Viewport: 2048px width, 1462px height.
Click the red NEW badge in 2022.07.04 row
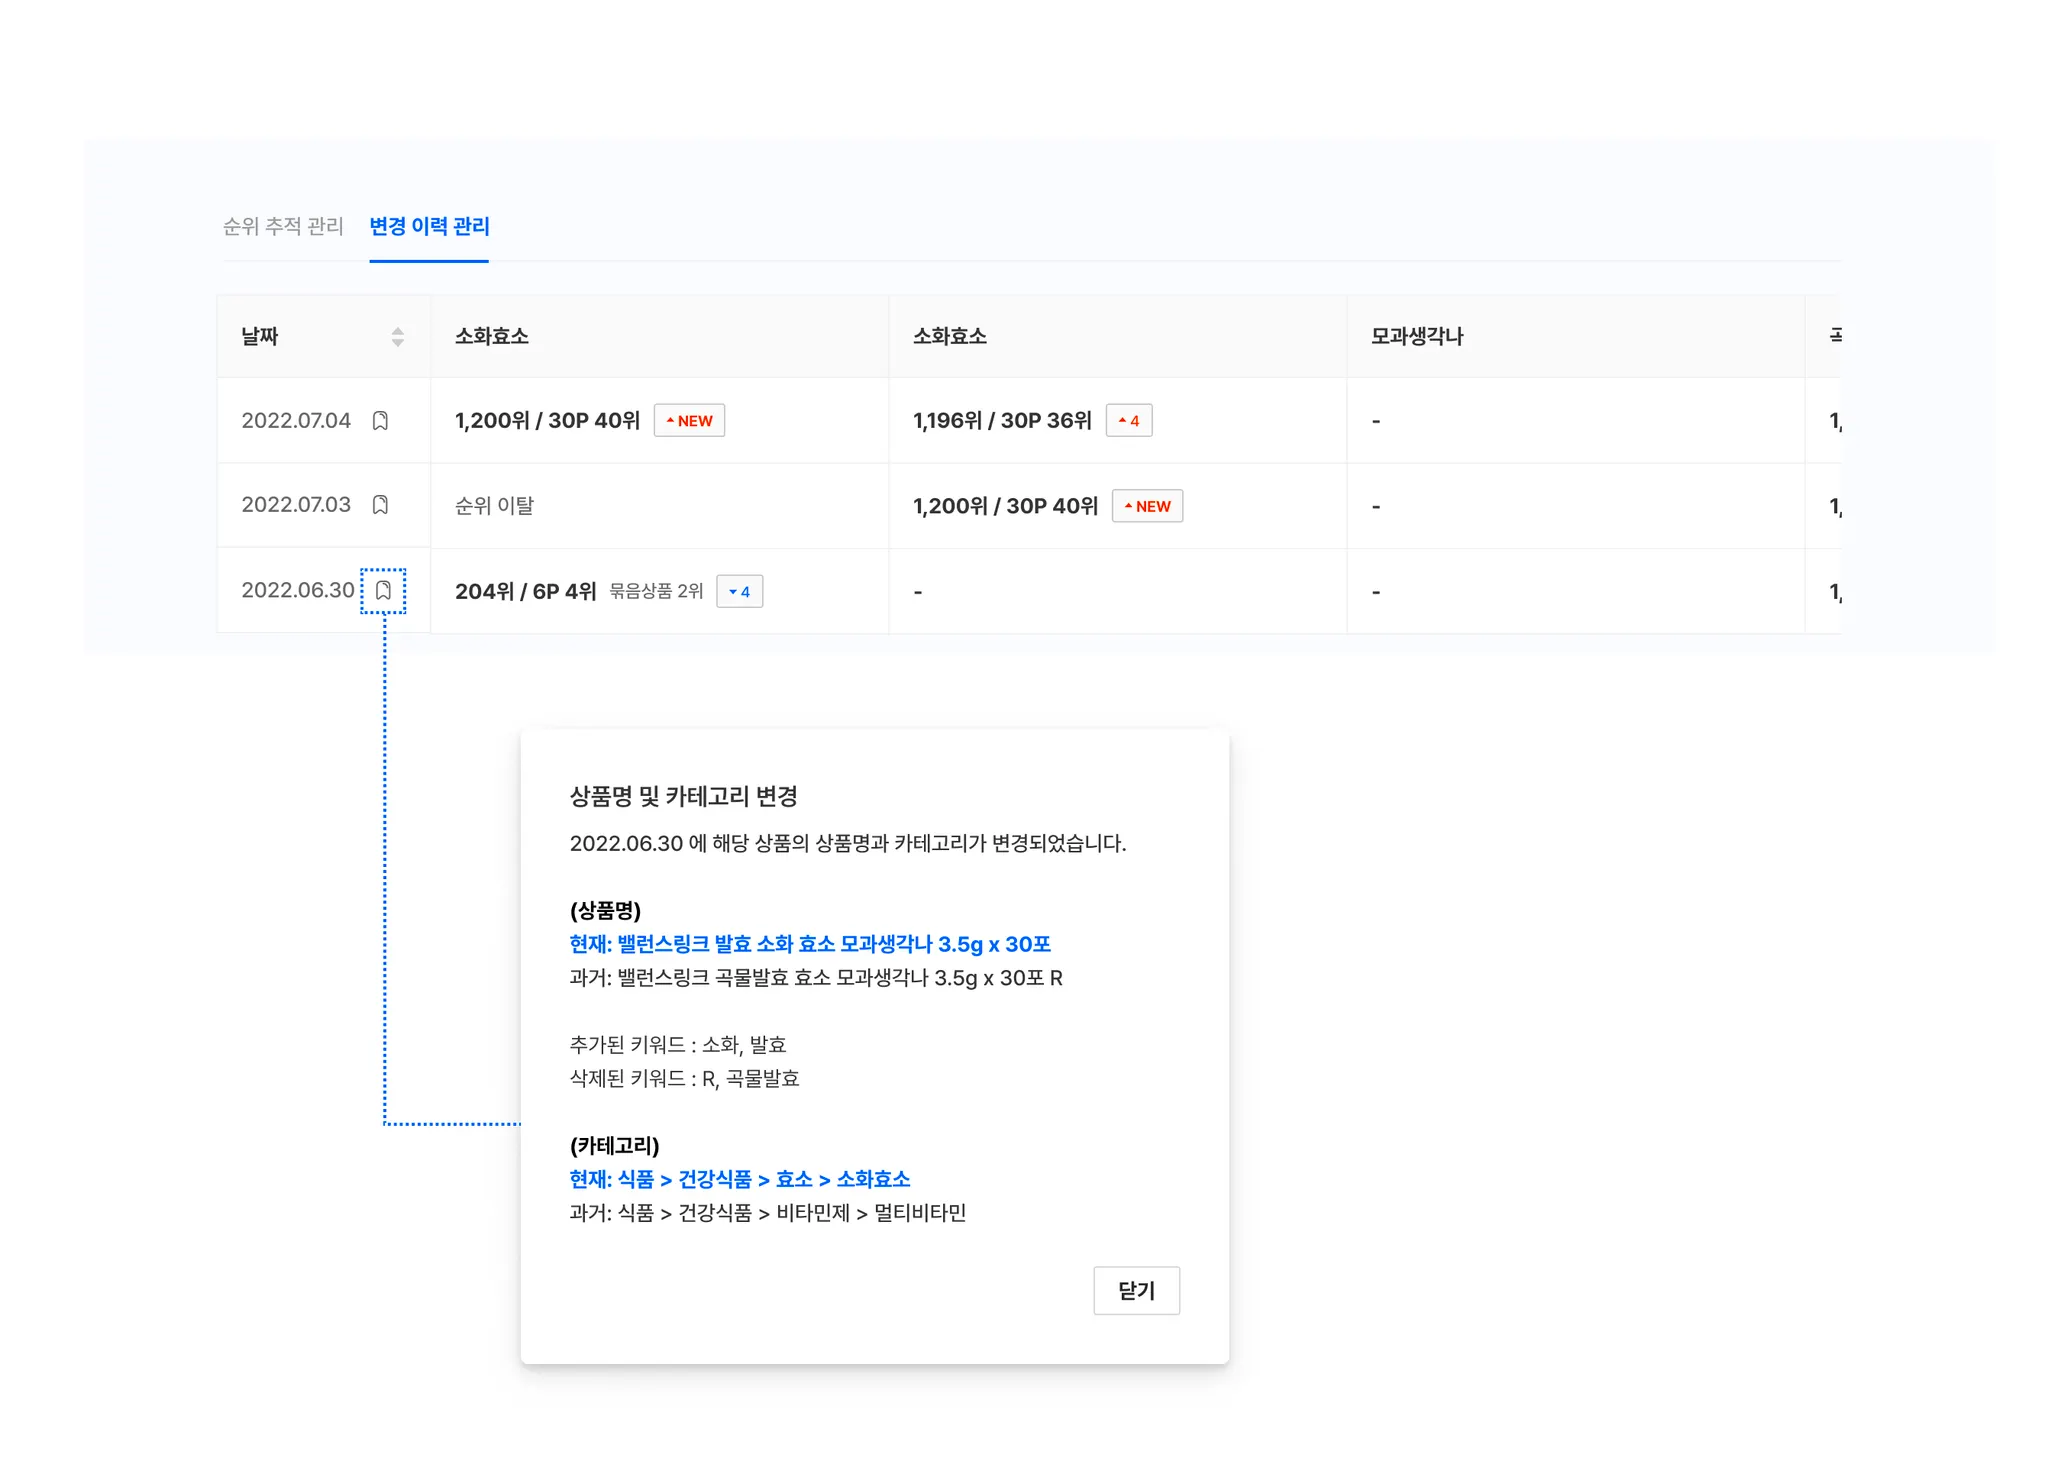pyautogui.click(x=689, y=421)
